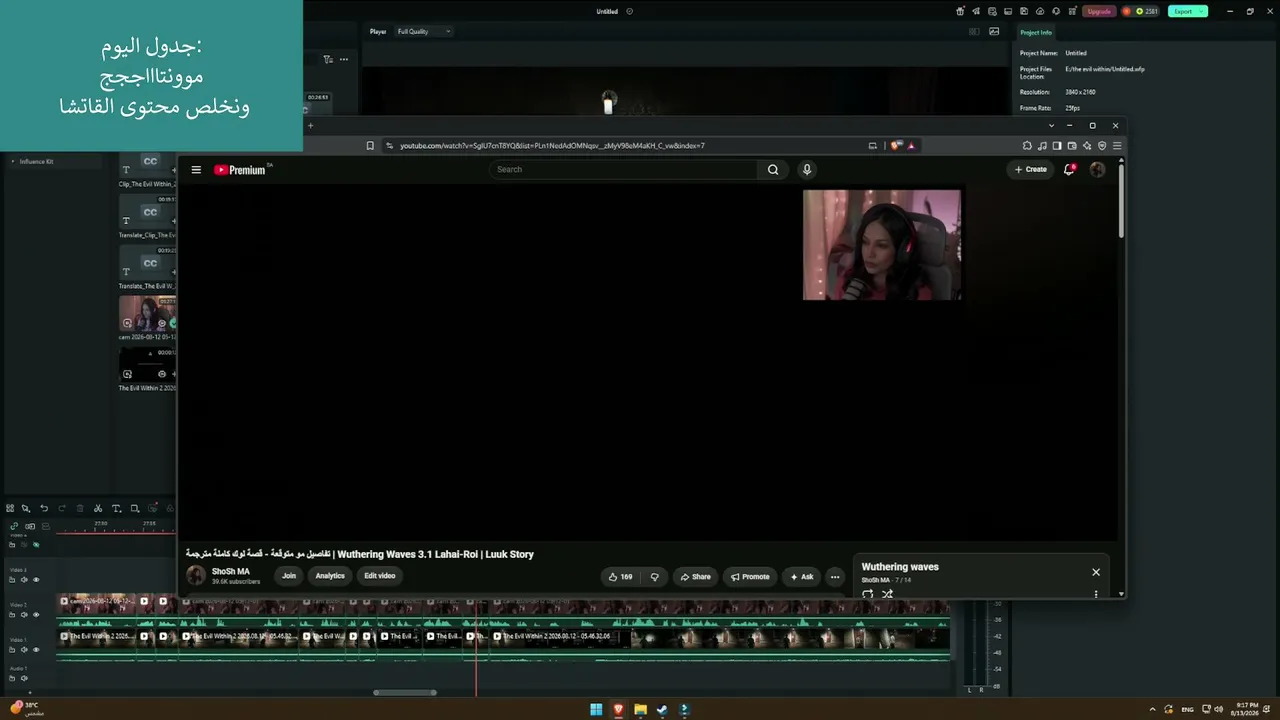Click the Promote button
Viewport: 1280px width, 720px height.
tap(750, 577)
